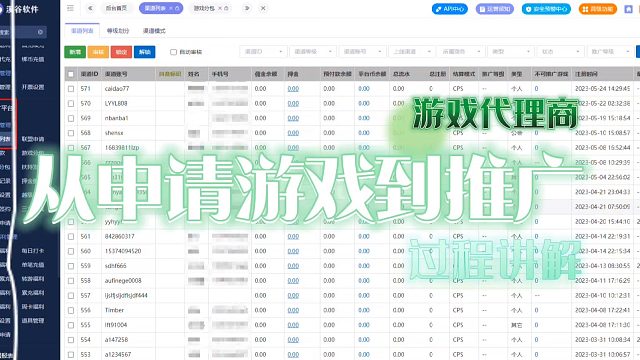Click the 押金 0.00 link in row 571

[x=293, y=89]
